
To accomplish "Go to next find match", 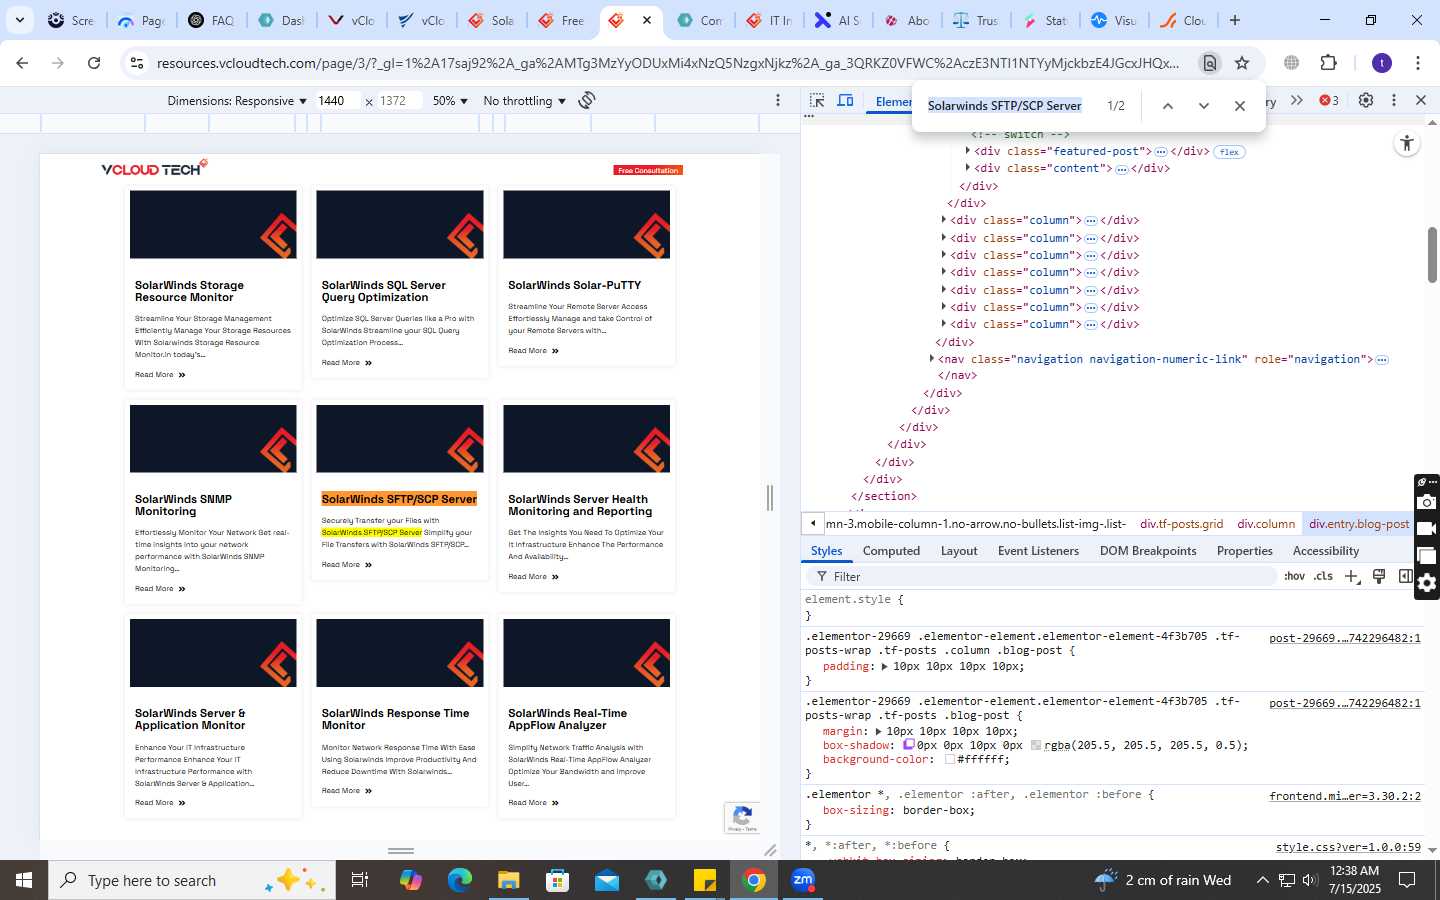I will 1204,106.
